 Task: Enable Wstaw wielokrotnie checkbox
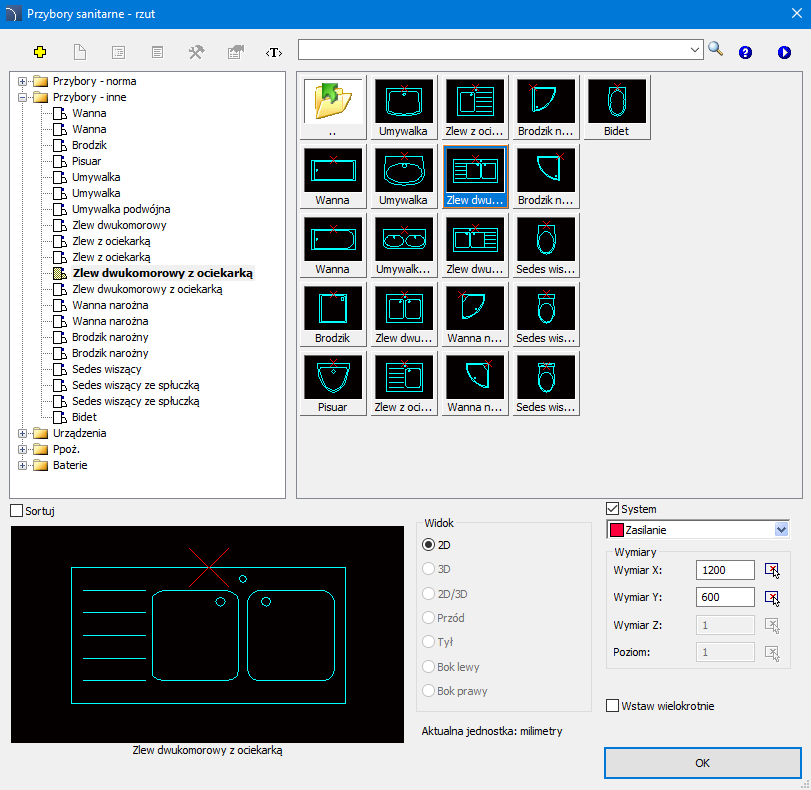[613, 706]
